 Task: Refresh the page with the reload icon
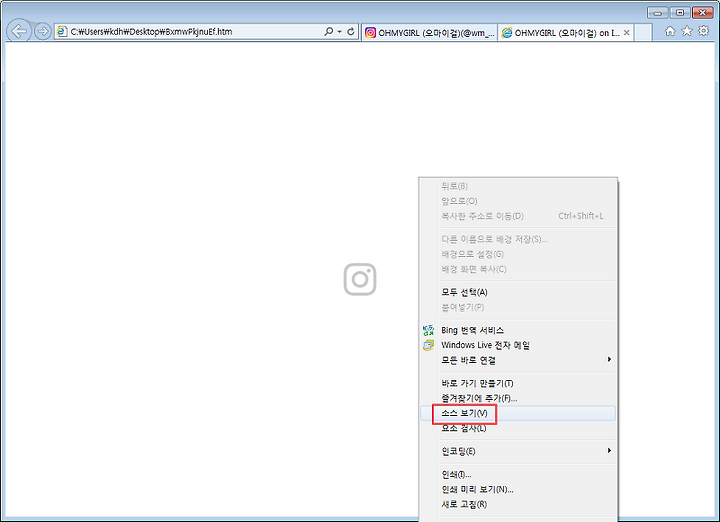[351, 31]
